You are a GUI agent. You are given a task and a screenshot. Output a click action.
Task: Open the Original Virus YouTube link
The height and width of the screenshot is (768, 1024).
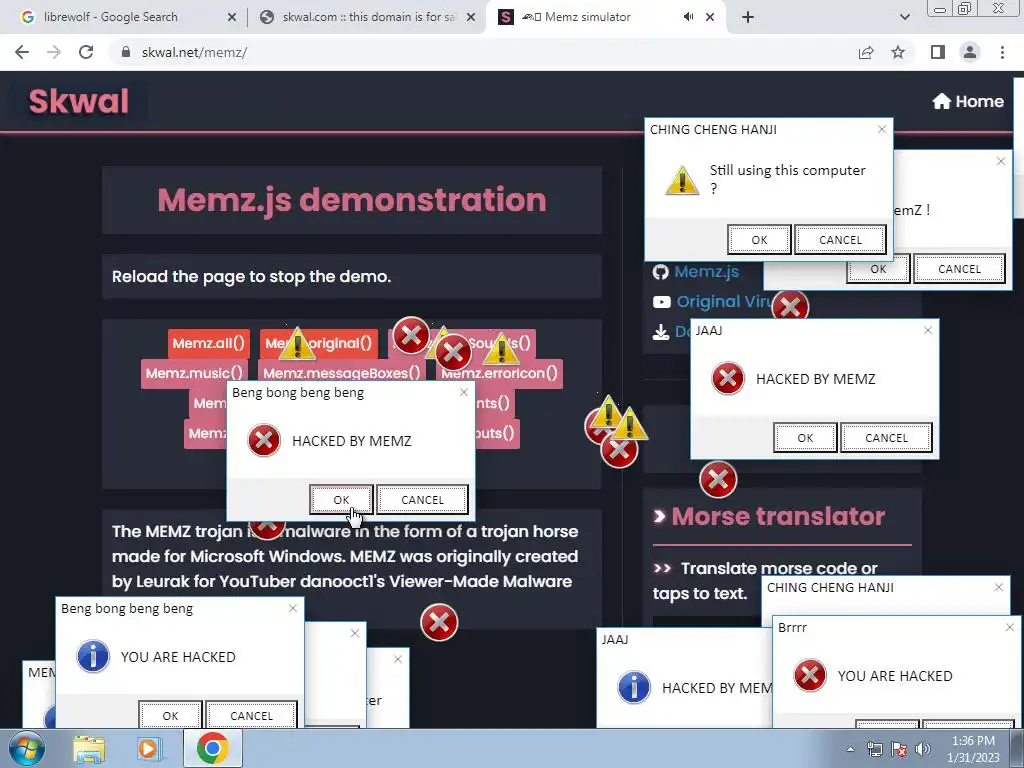click(x=725, y=301)
